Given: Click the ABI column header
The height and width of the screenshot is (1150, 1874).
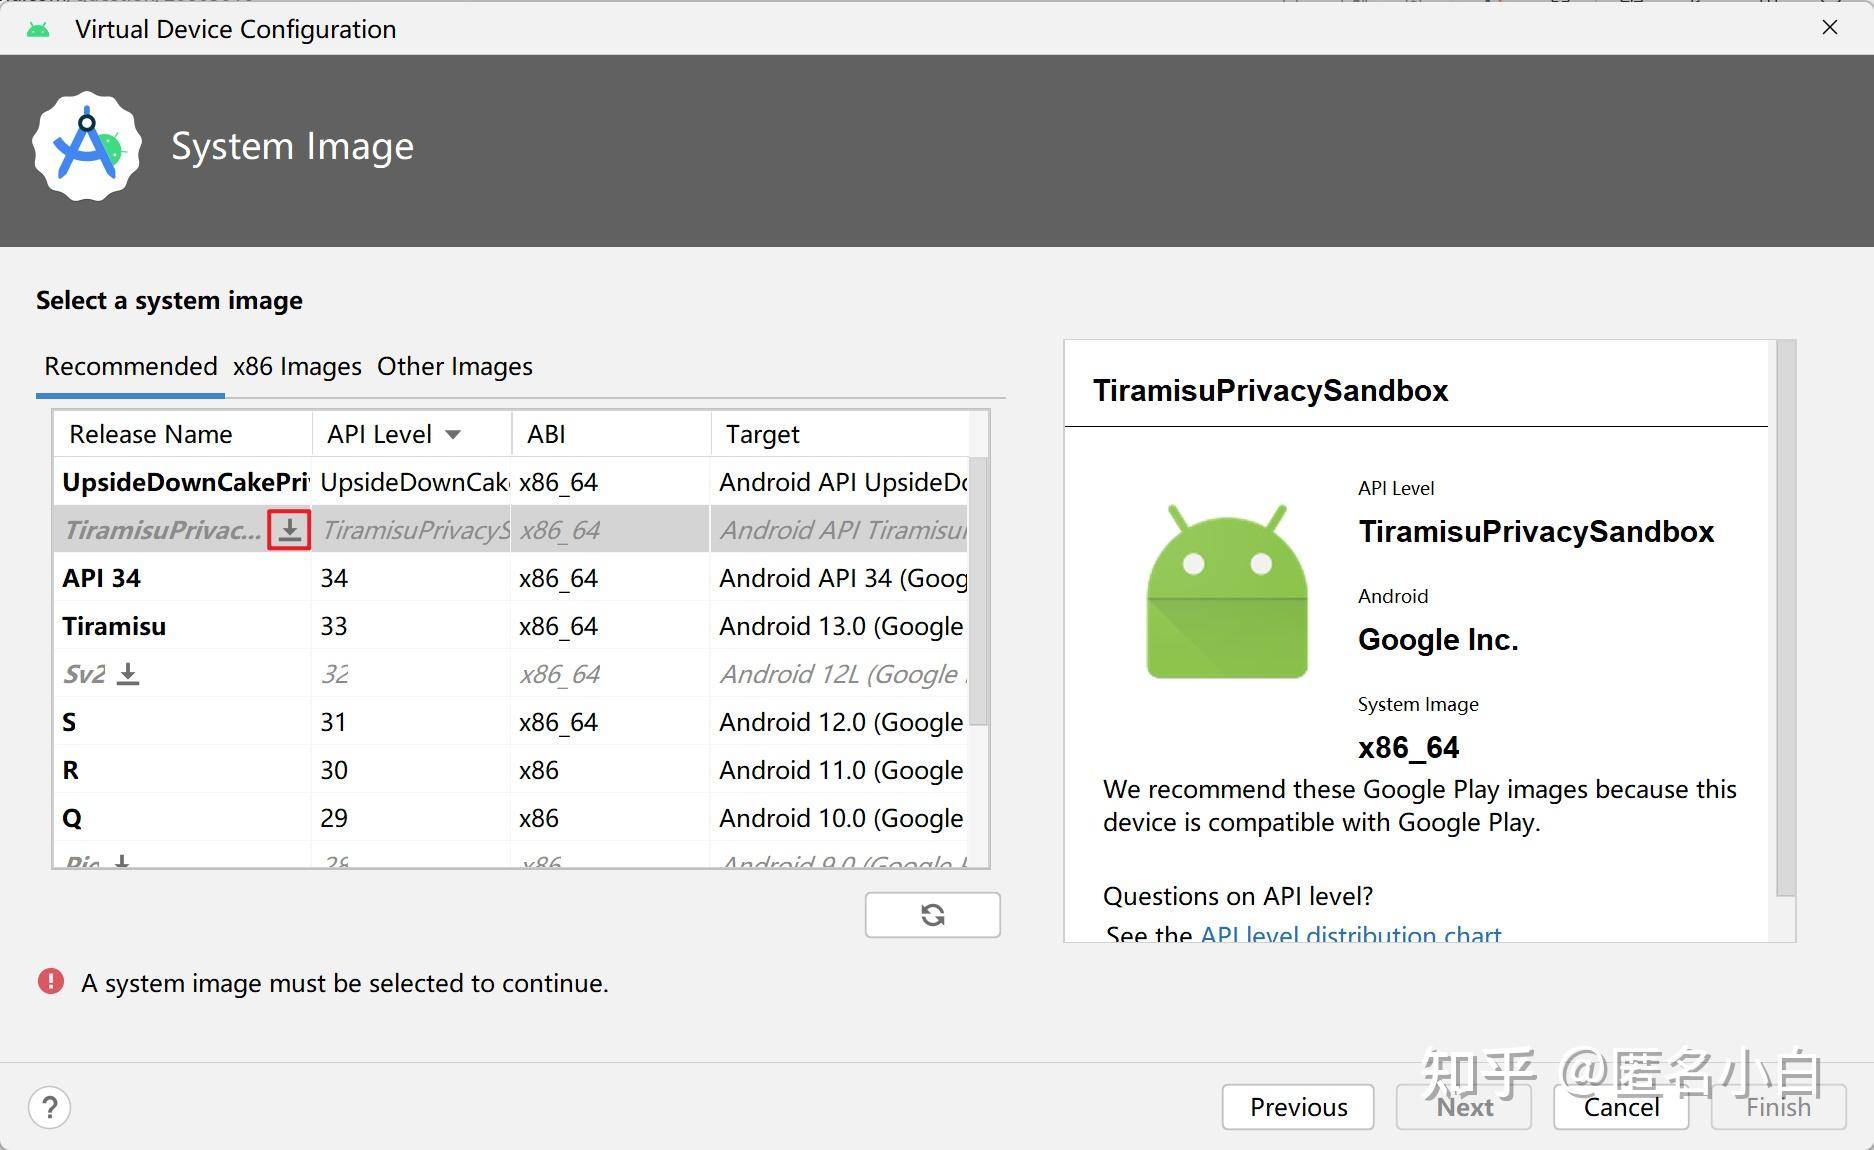Looking at the screenshot, I should point(611,435).
